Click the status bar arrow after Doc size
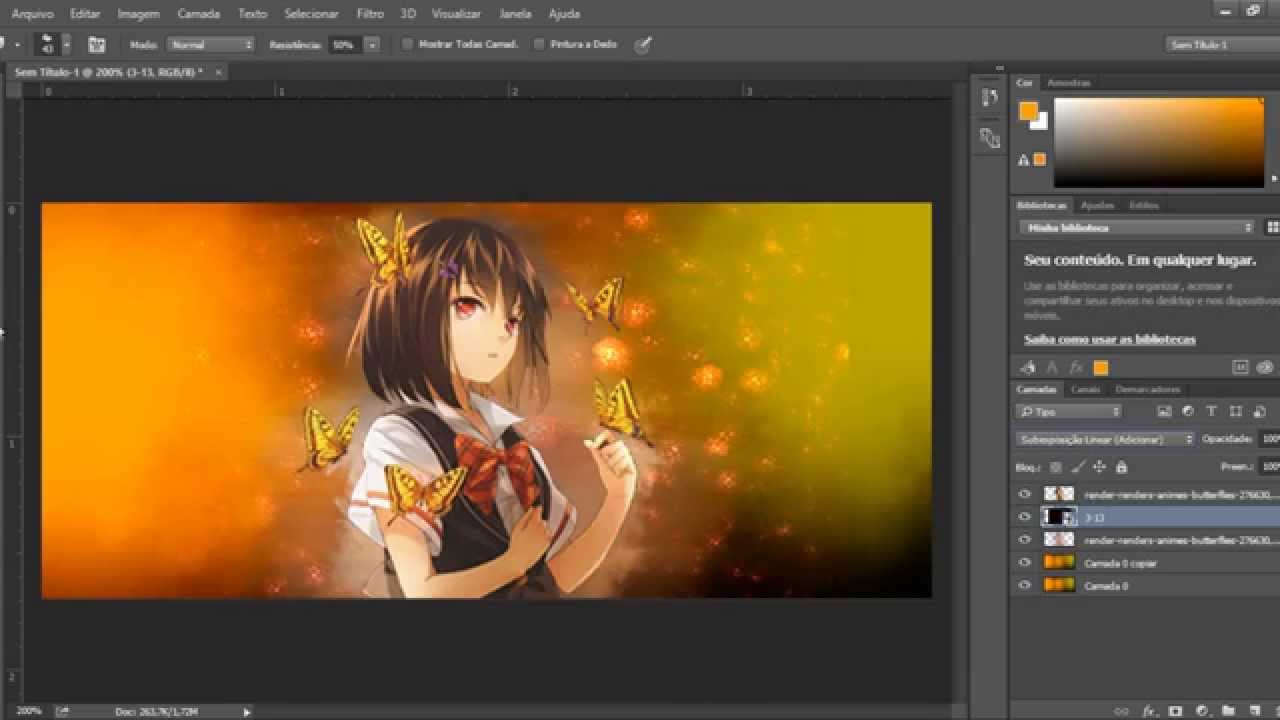This screenshot has height=720, width=1280. [247, 711]
